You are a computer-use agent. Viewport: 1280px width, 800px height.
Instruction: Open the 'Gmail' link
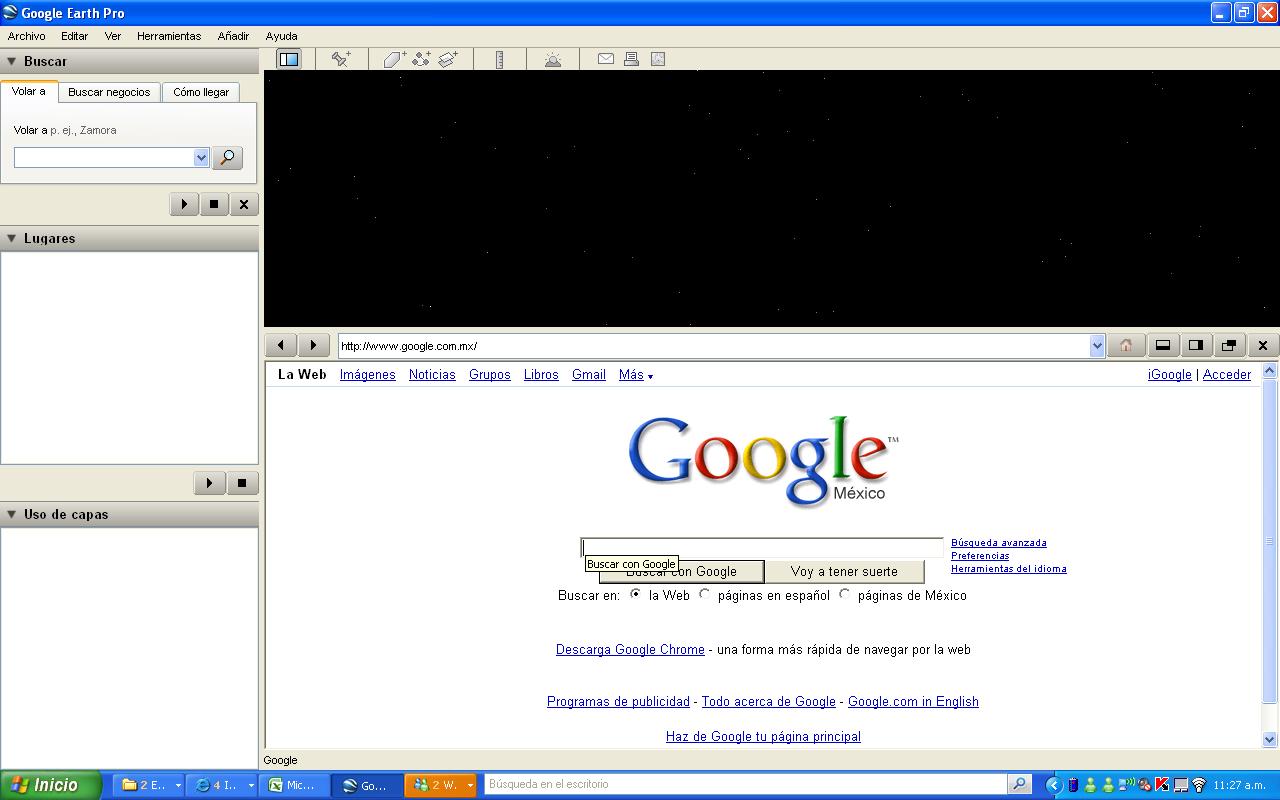point(589,375)
